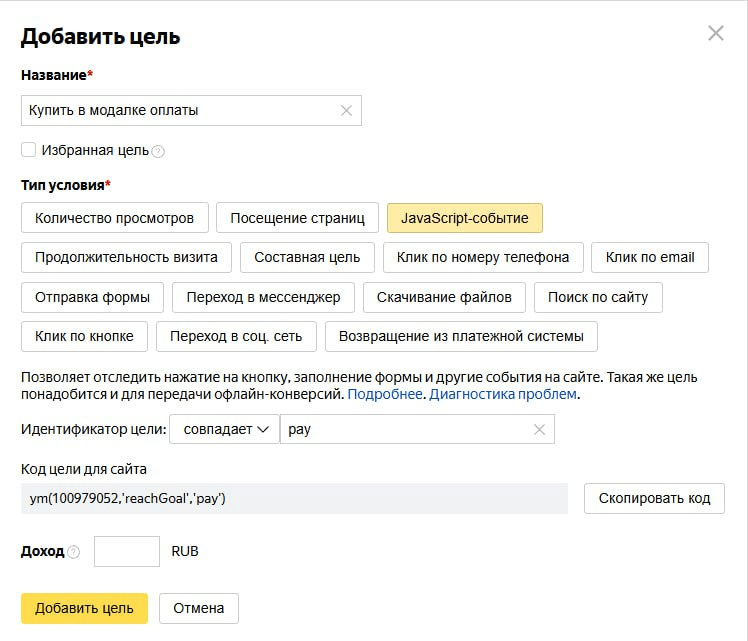
Task: Enable the Избранная цель checkbox
Action: point(29,150)
